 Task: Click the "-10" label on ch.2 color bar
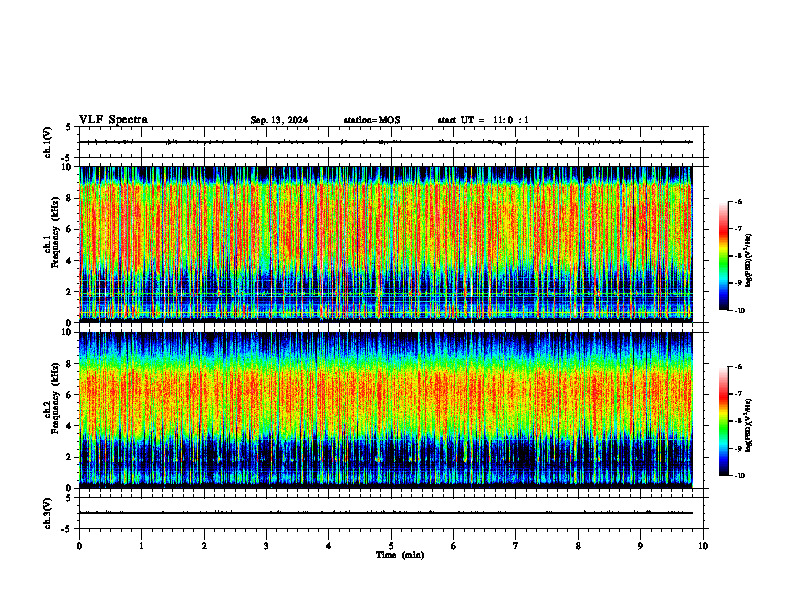click(740, 476)
